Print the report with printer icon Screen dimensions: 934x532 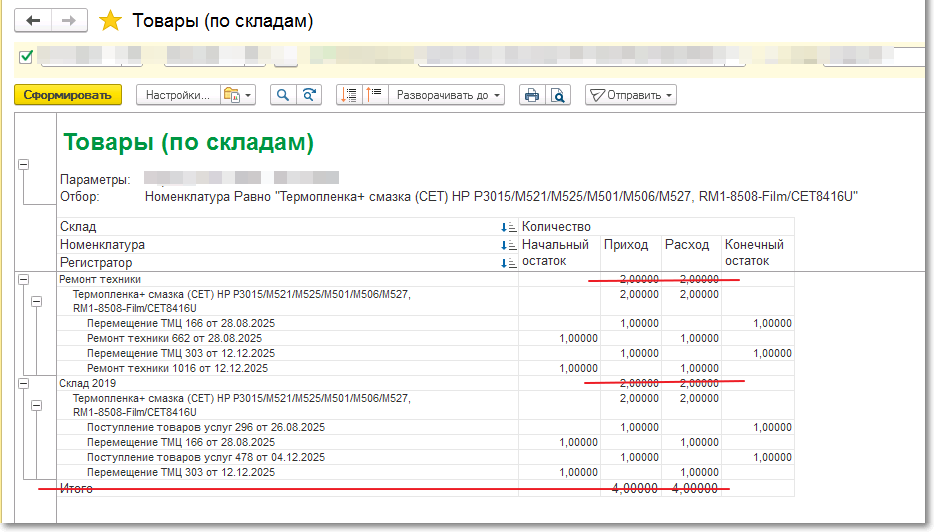(532, 95)
